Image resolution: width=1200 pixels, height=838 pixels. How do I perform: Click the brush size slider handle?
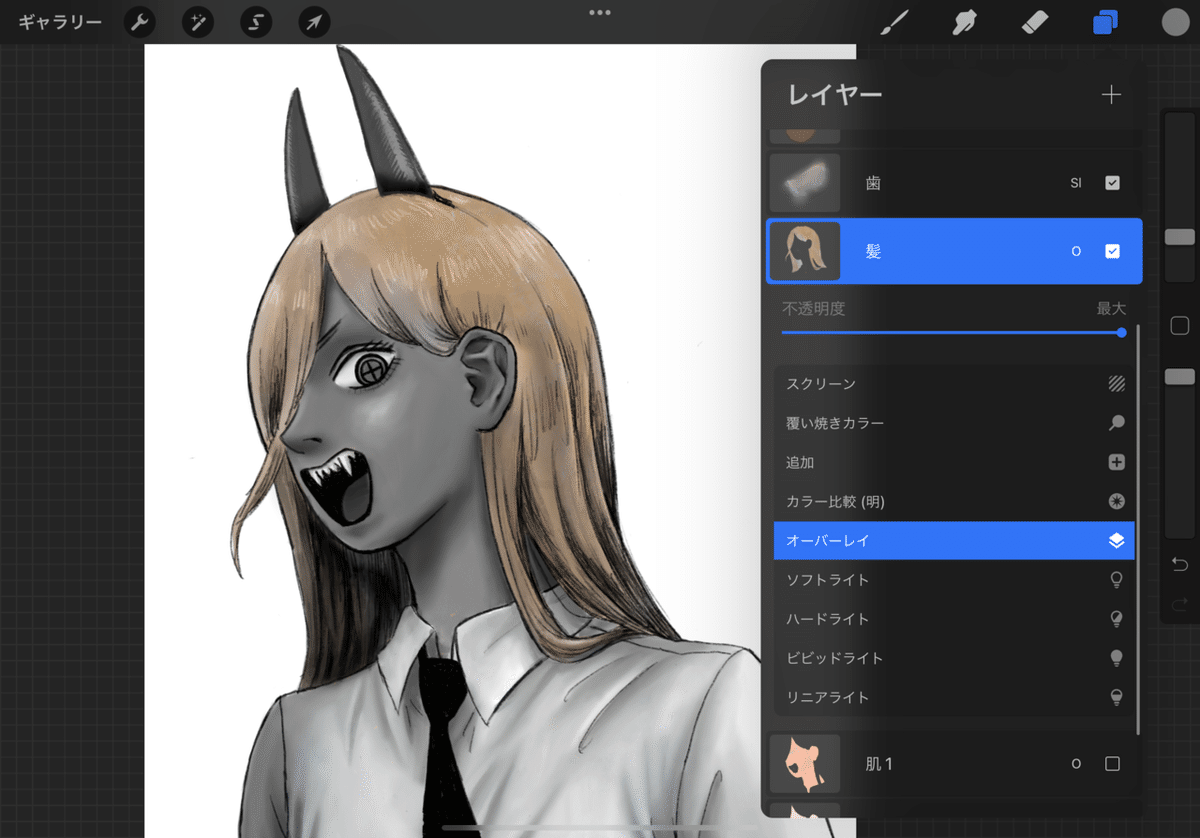tap(1180, 237)
